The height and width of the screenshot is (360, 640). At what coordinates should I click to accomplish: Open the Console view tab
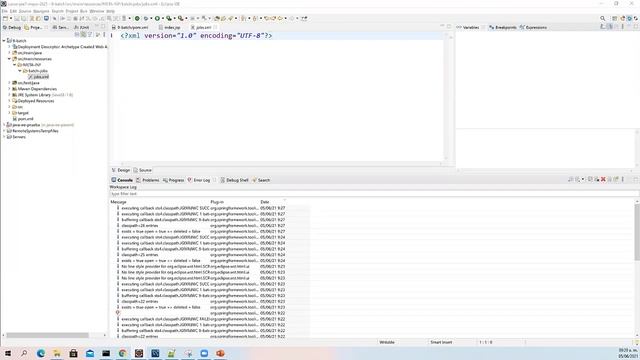coord(122,180)
